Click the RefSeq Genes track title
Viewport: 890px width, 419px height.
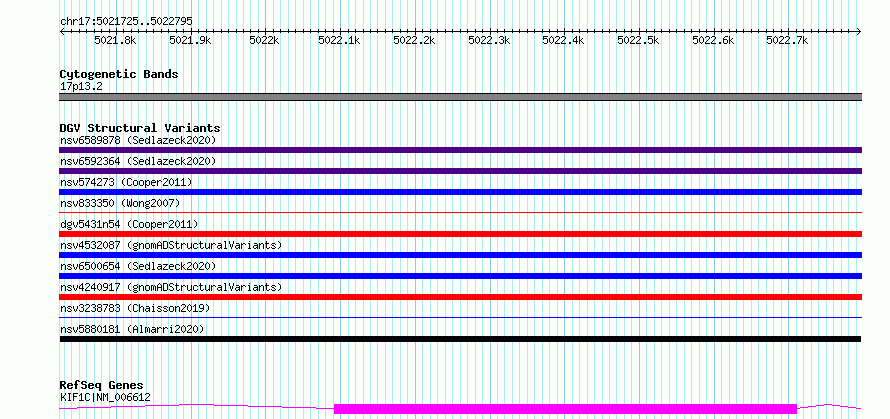coord(101,386)
